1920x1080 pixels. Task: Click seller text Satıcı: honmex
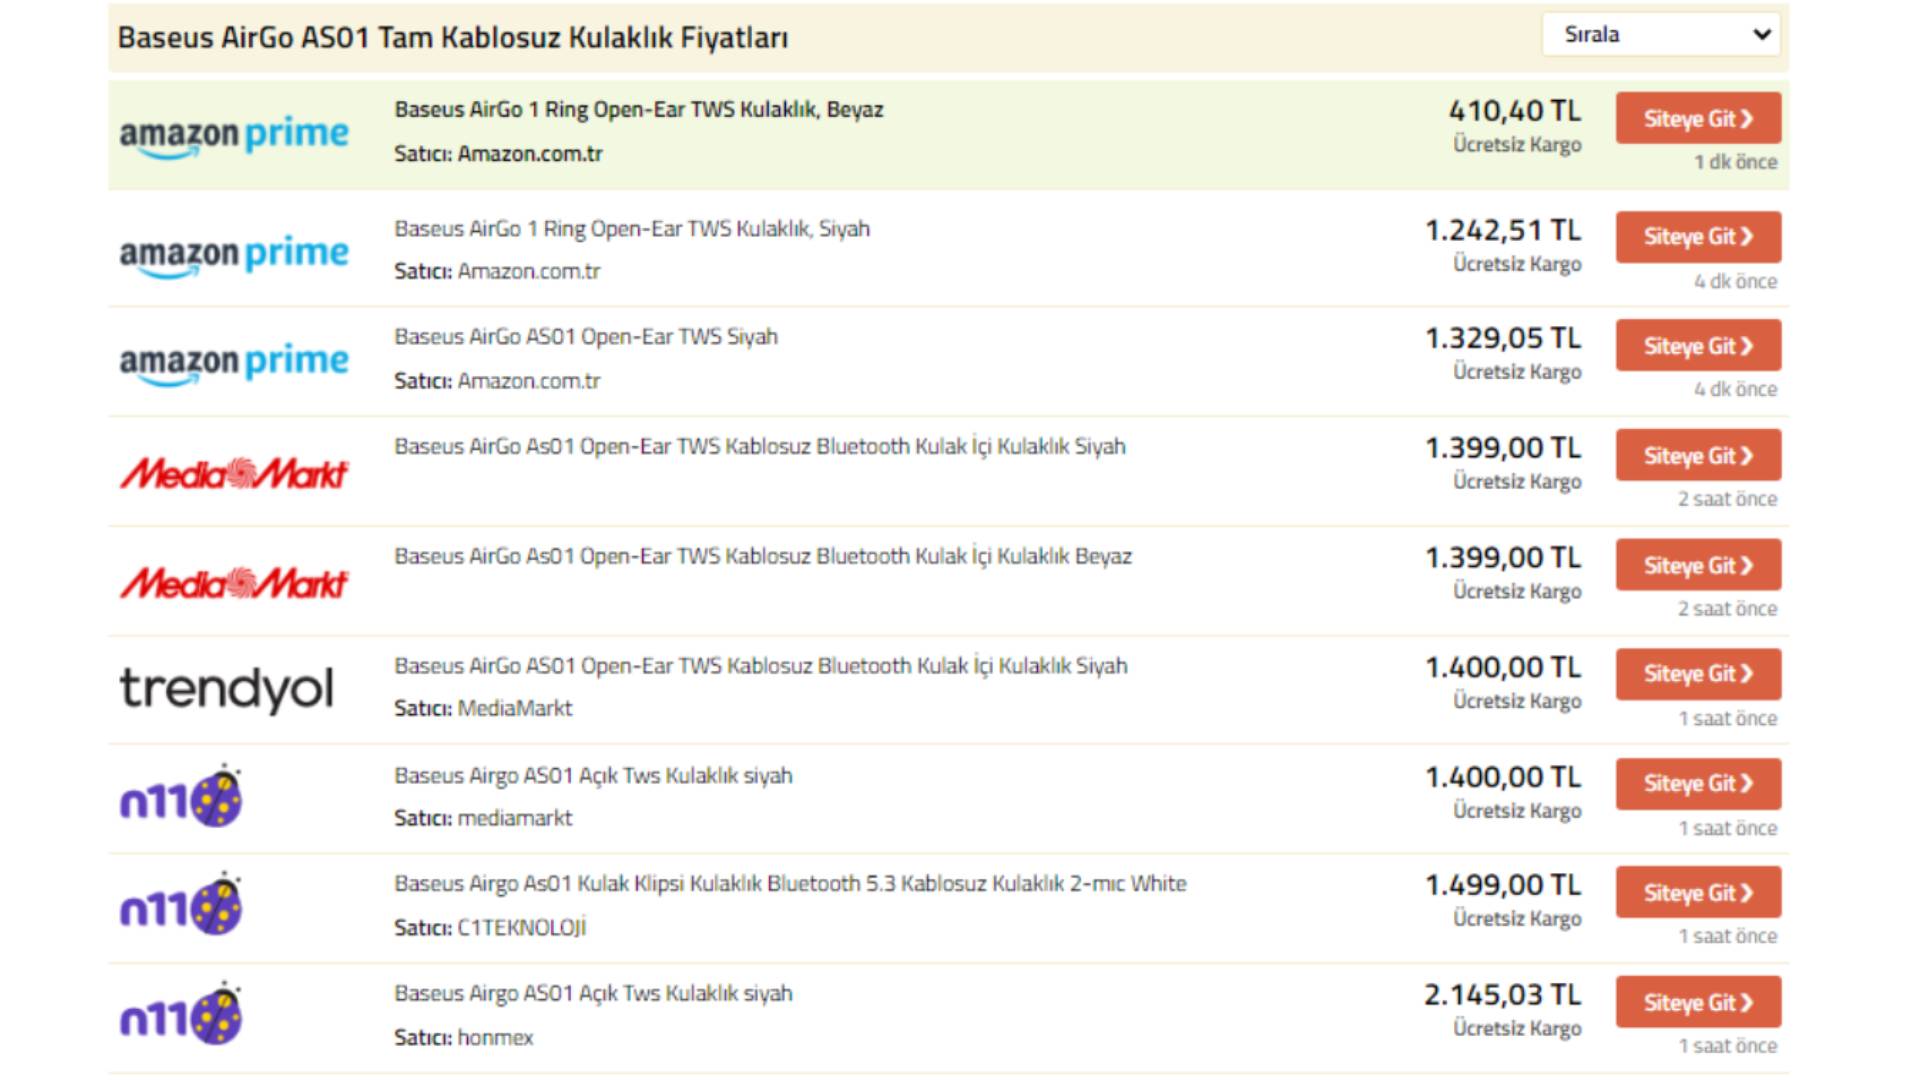(463, 1038)
